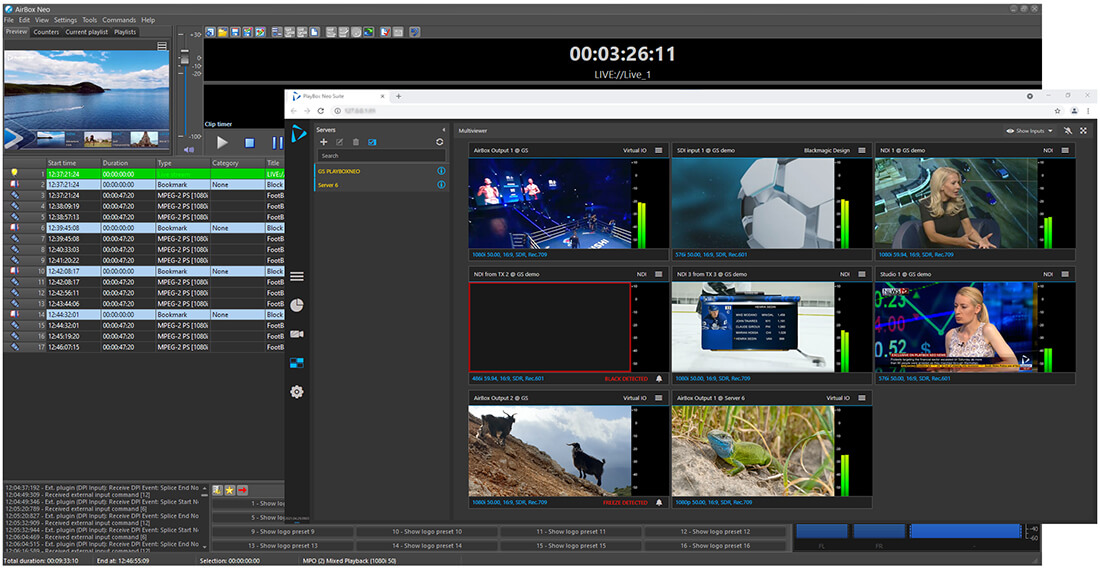This screenshot has width=1100, height=570.
Task: Click the delete server trash icon
Action: (x=356, y=142)
